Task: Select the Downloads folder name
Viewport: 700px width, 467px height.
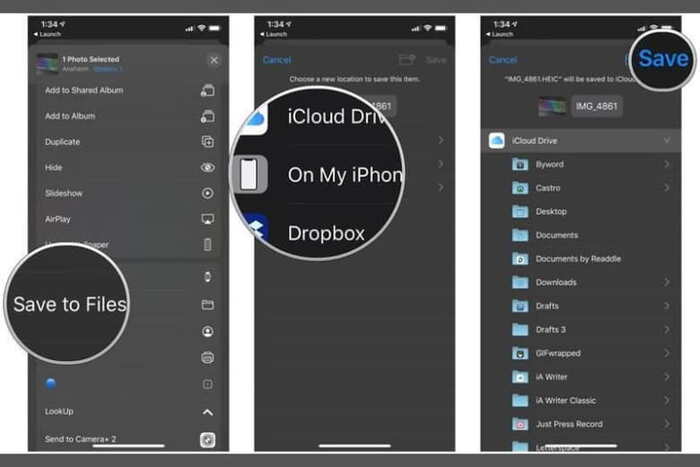Action: (556, 283)
